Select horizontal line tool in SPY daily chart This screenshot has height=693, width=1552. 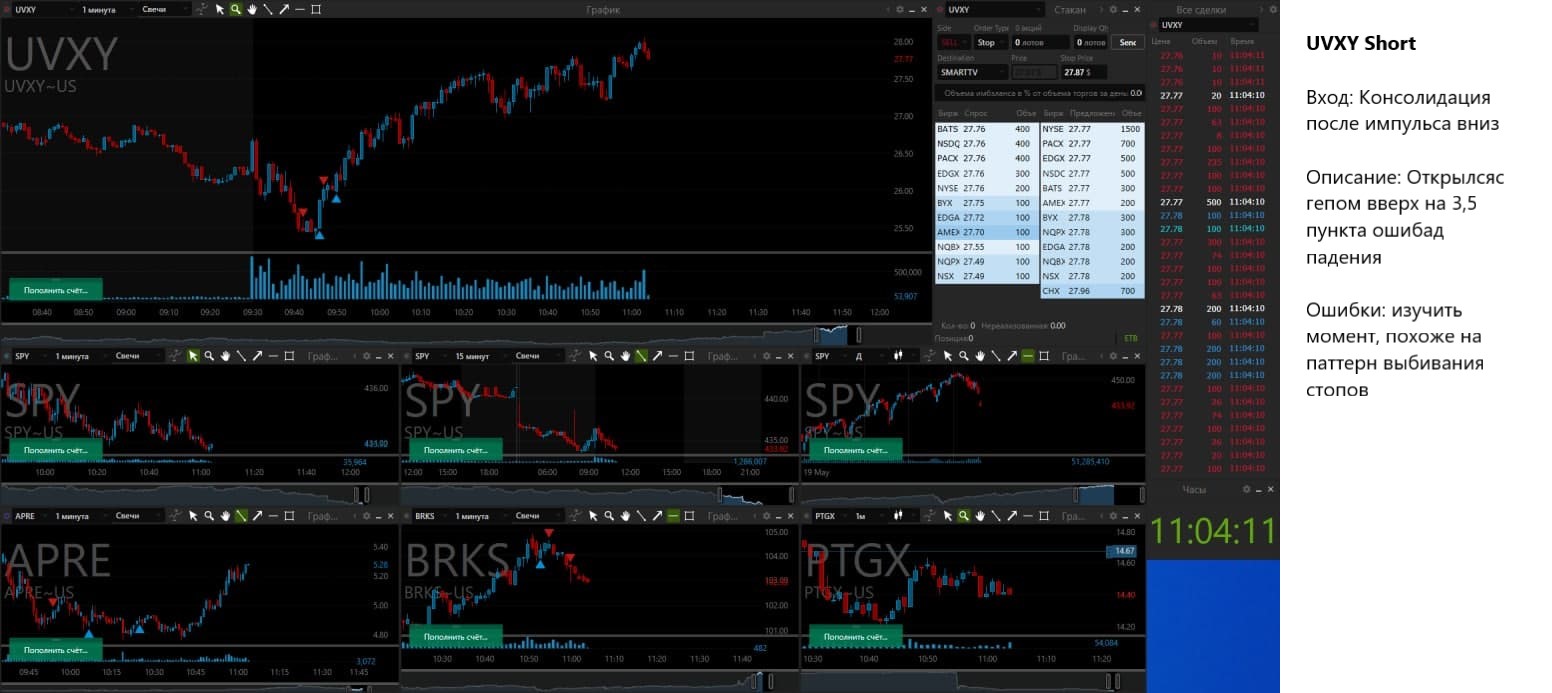[x=1028, y=355]
